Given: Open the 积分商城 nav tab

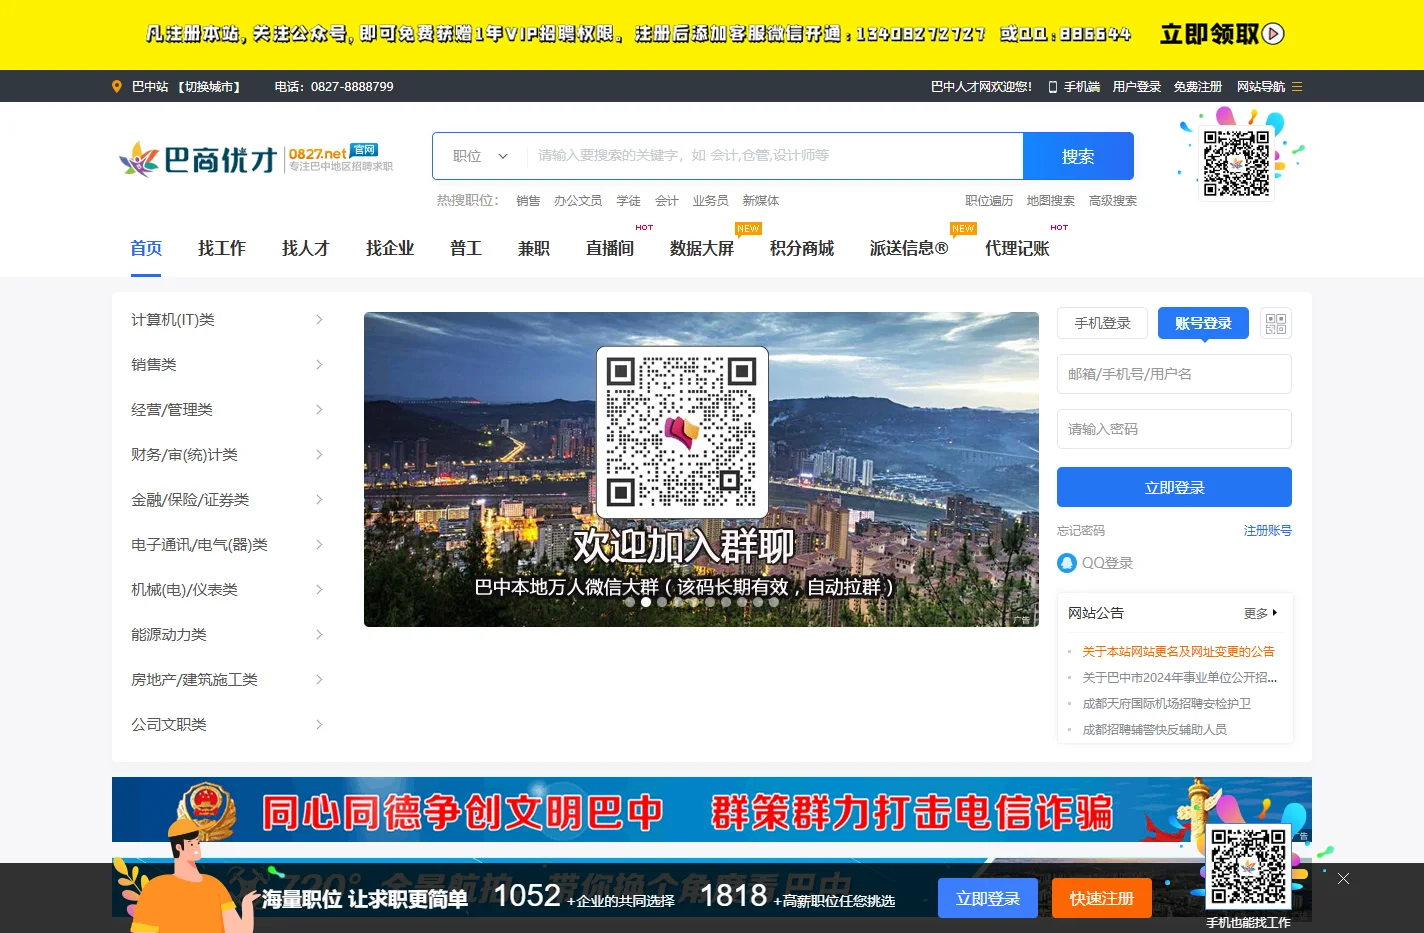Looking at the screenshot, I should click(802, 248).
